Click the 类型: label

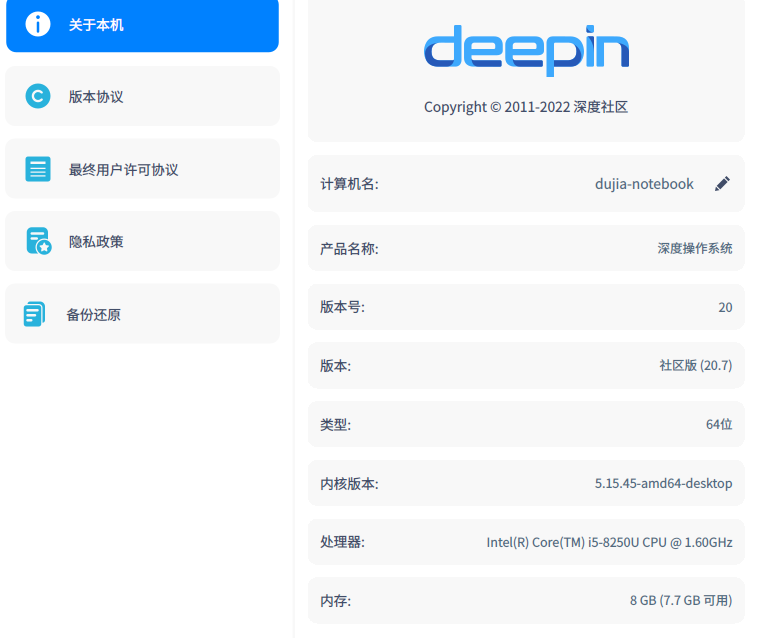coord(335,425)
